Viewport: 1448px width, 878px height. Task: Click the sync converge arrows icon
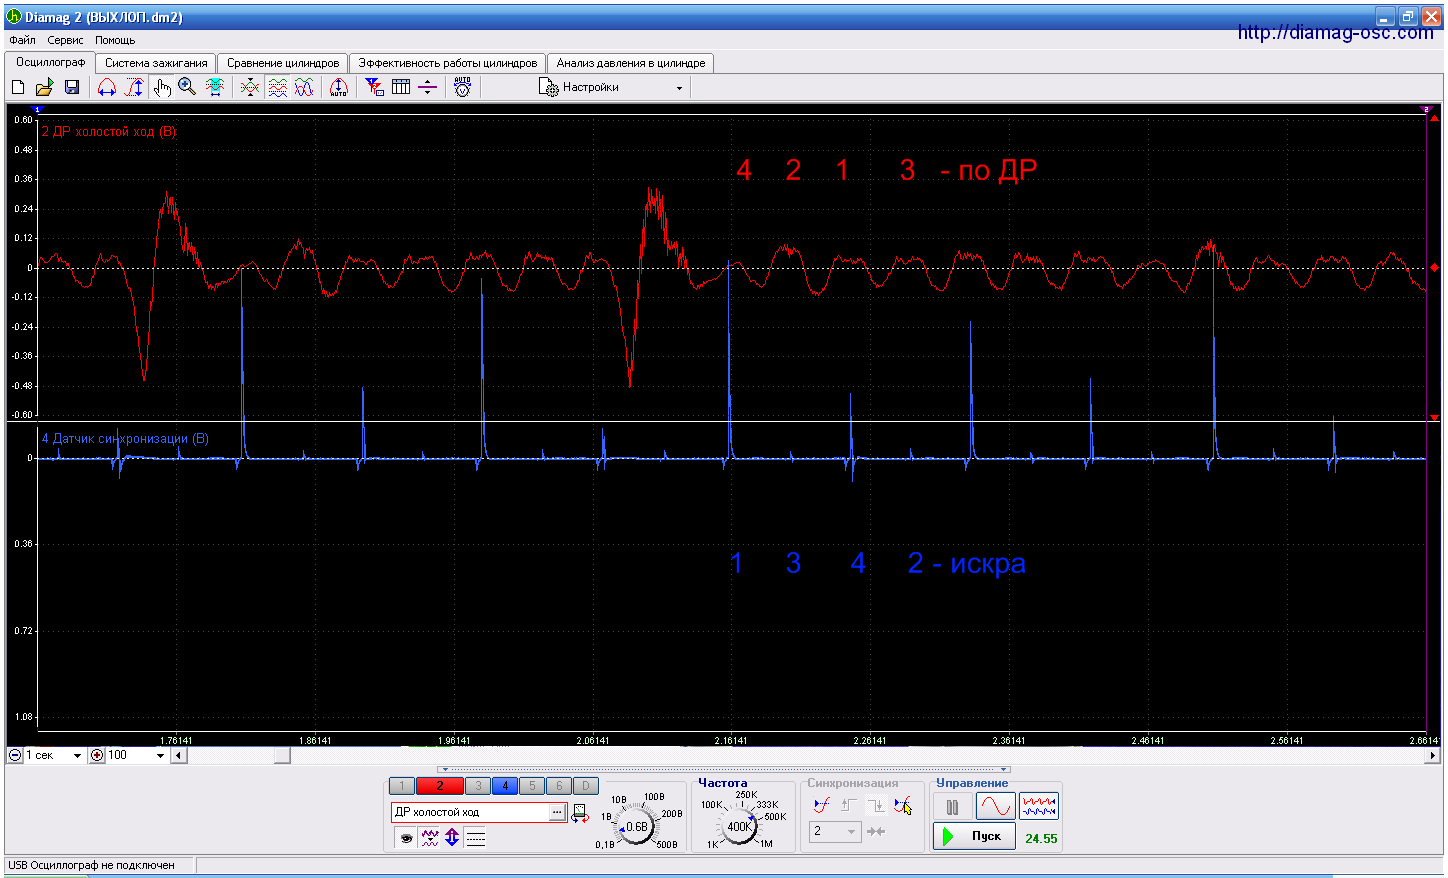(x=876, y=831)
